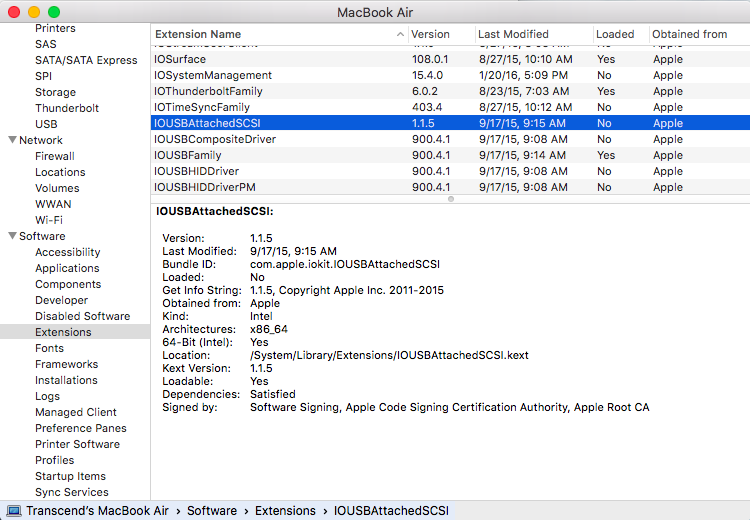The image size is (750, 520).
Task: Open Accessibility under Software
Action: pyautogui.click(x=68, y=252)
